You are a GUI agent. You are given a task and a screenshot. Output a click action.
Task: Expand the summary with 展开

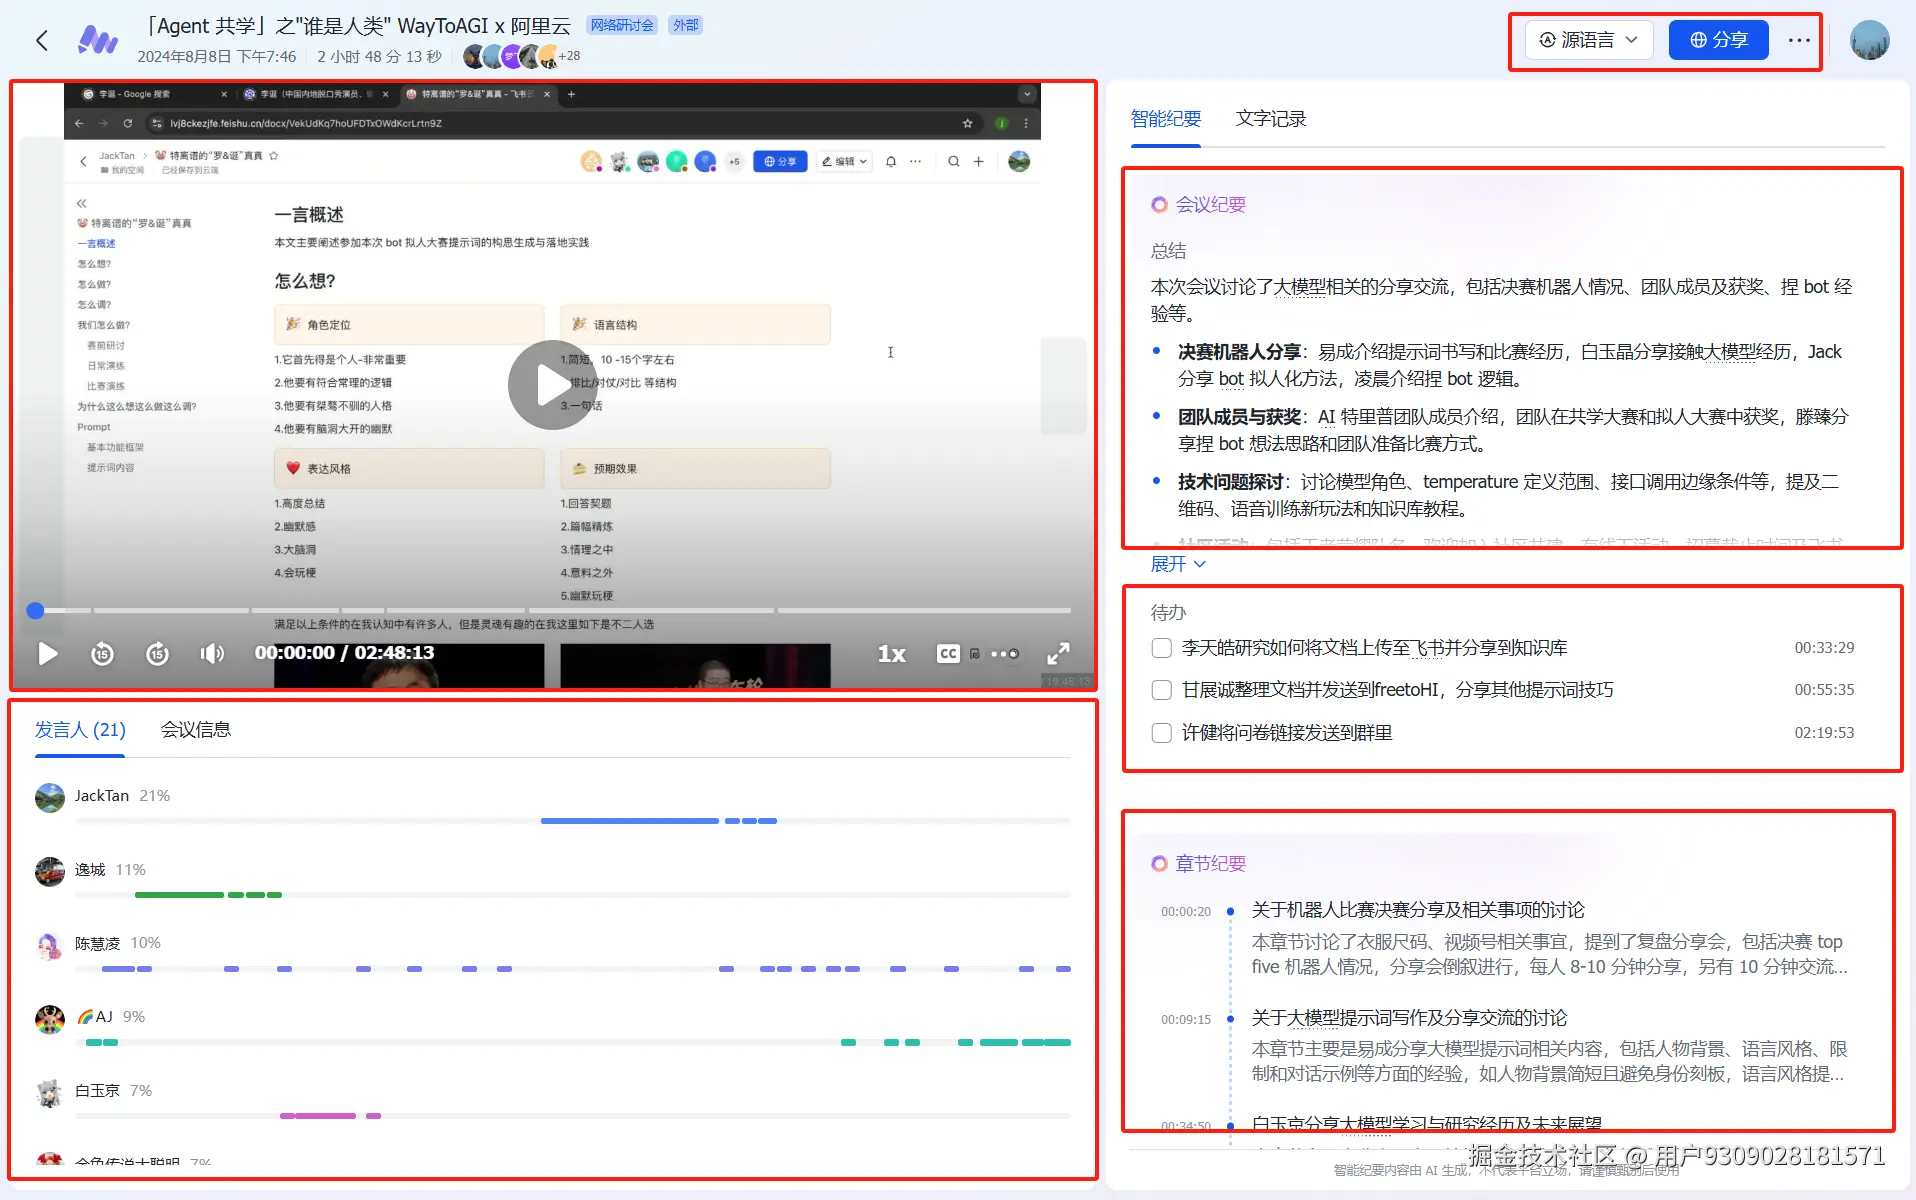pos(1178,564)
